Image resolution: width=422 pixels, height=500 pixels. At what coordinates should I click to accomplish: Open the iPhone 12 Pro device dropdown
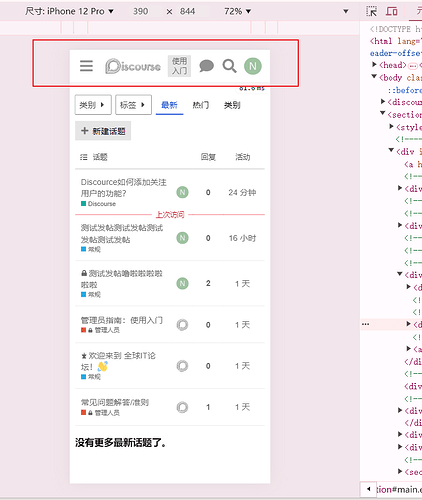coord(69,11)
